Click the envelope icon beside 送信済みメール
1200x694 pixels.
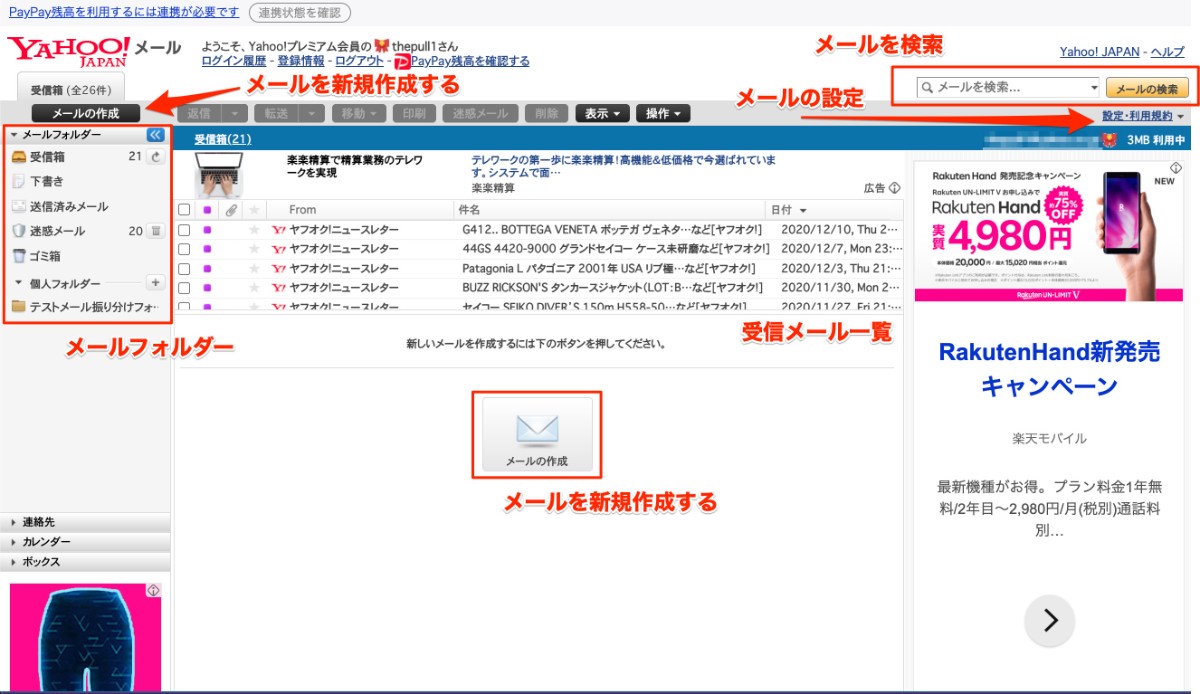18,207
